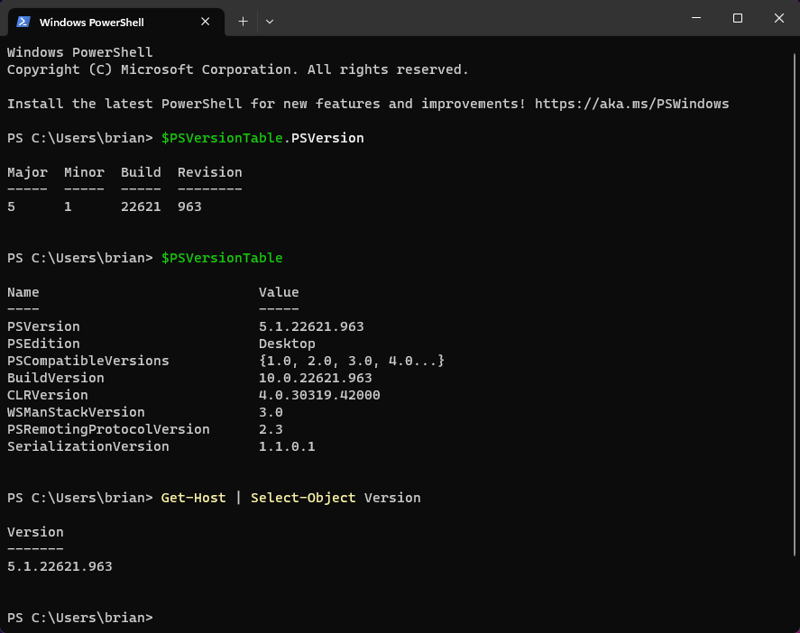Screen dimensions: 800x633
Task: Click the "SerializationVersion" row name
Action: pyautogui.click(x=88, y=446)
